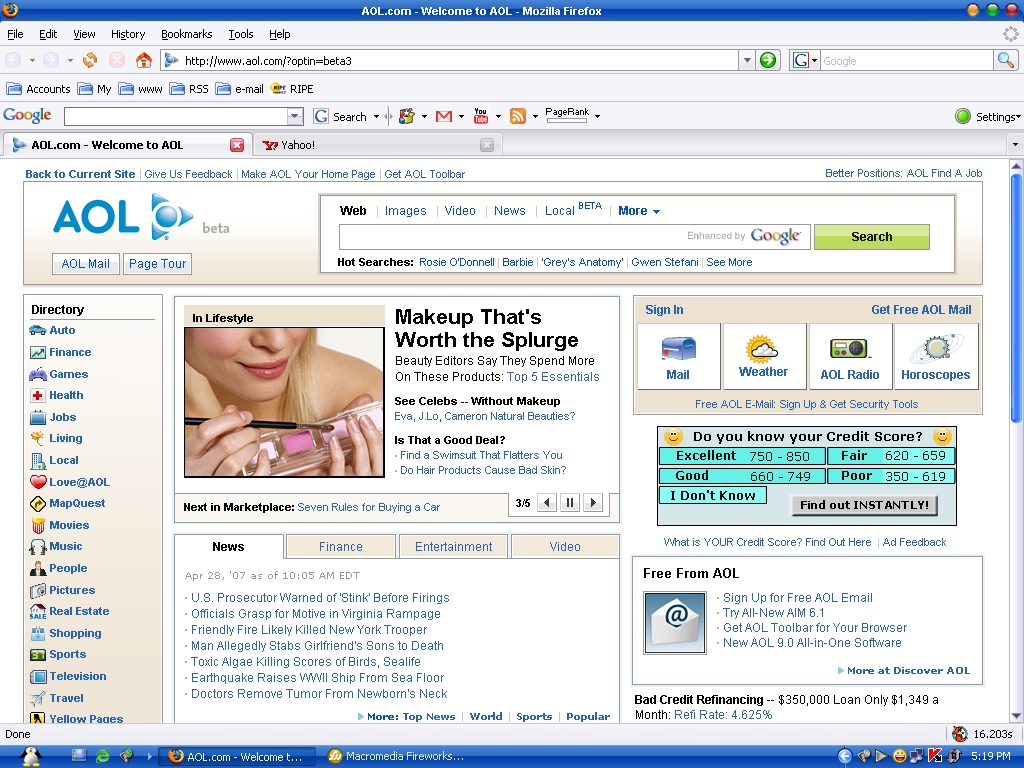Click the Auto car icon in Directory

pos(38,330)
